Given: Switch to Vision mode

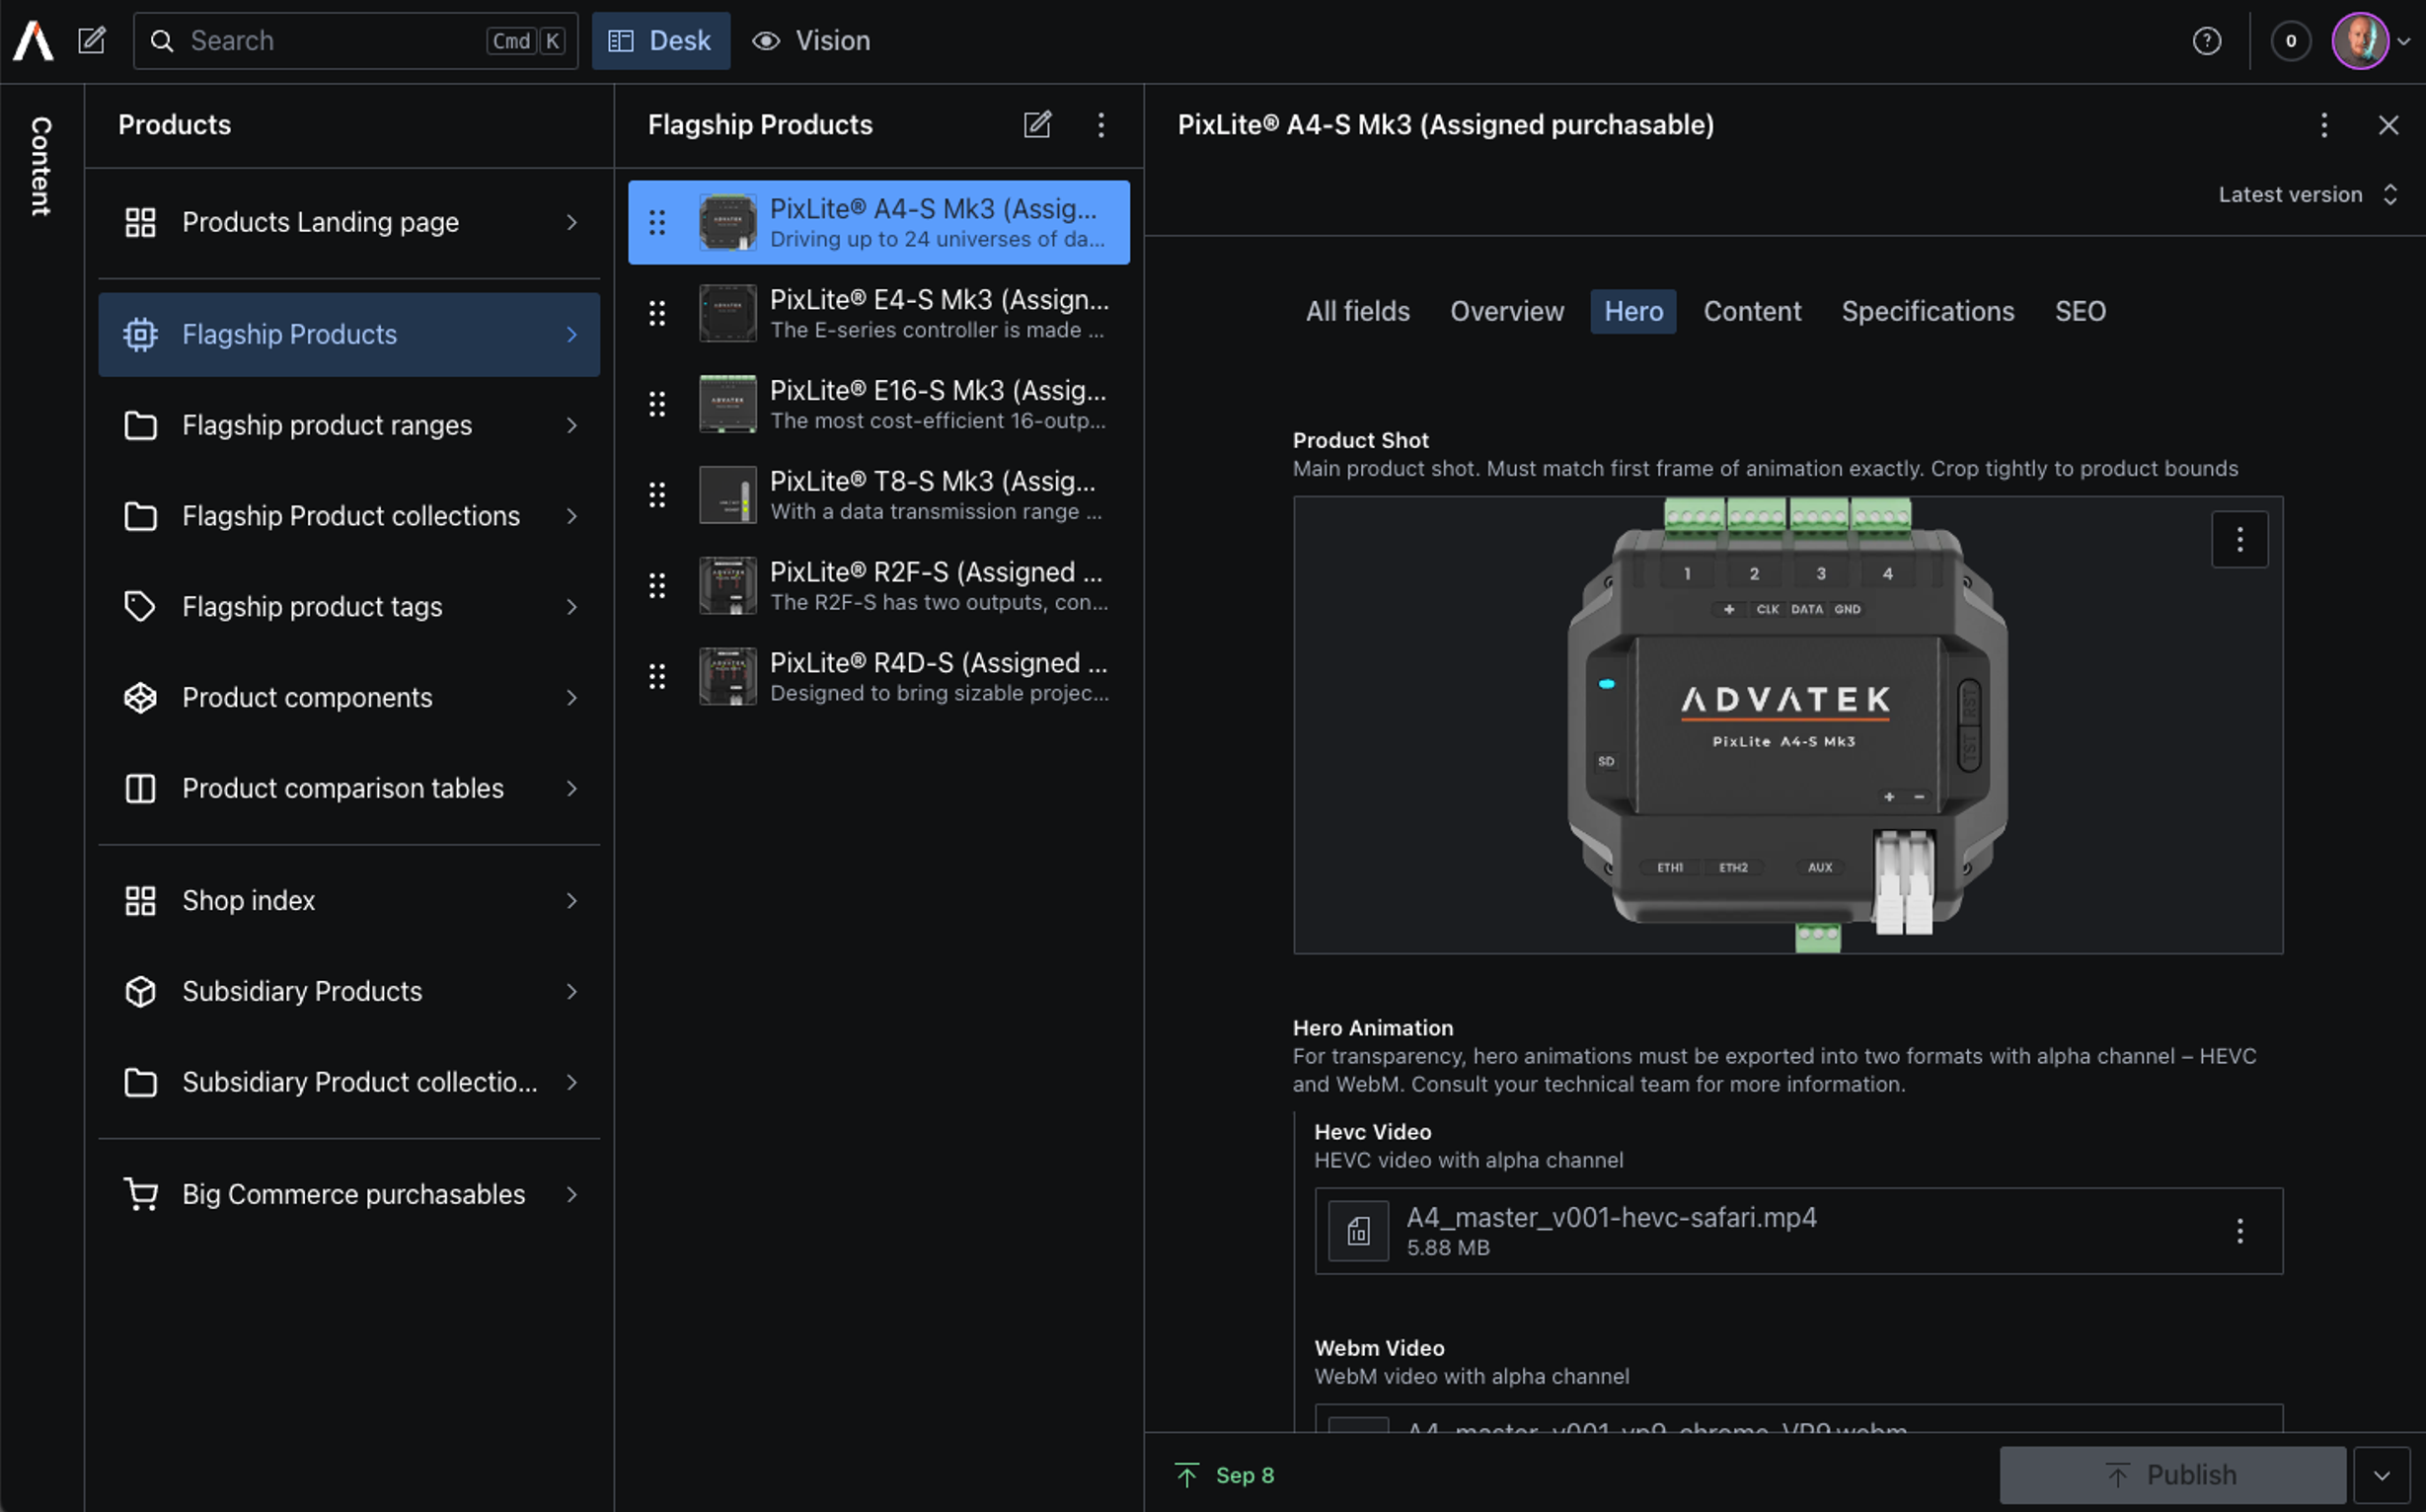Looking at the screenshot, I should pos(811,41).
